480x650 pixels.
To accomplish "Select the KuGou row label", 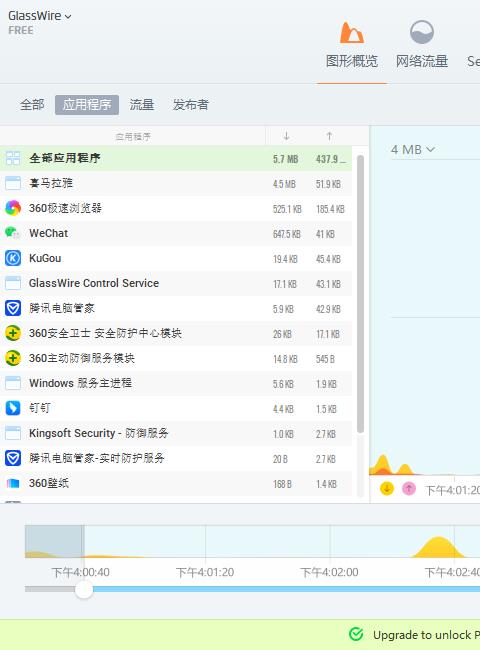I will tap(45, 258).
